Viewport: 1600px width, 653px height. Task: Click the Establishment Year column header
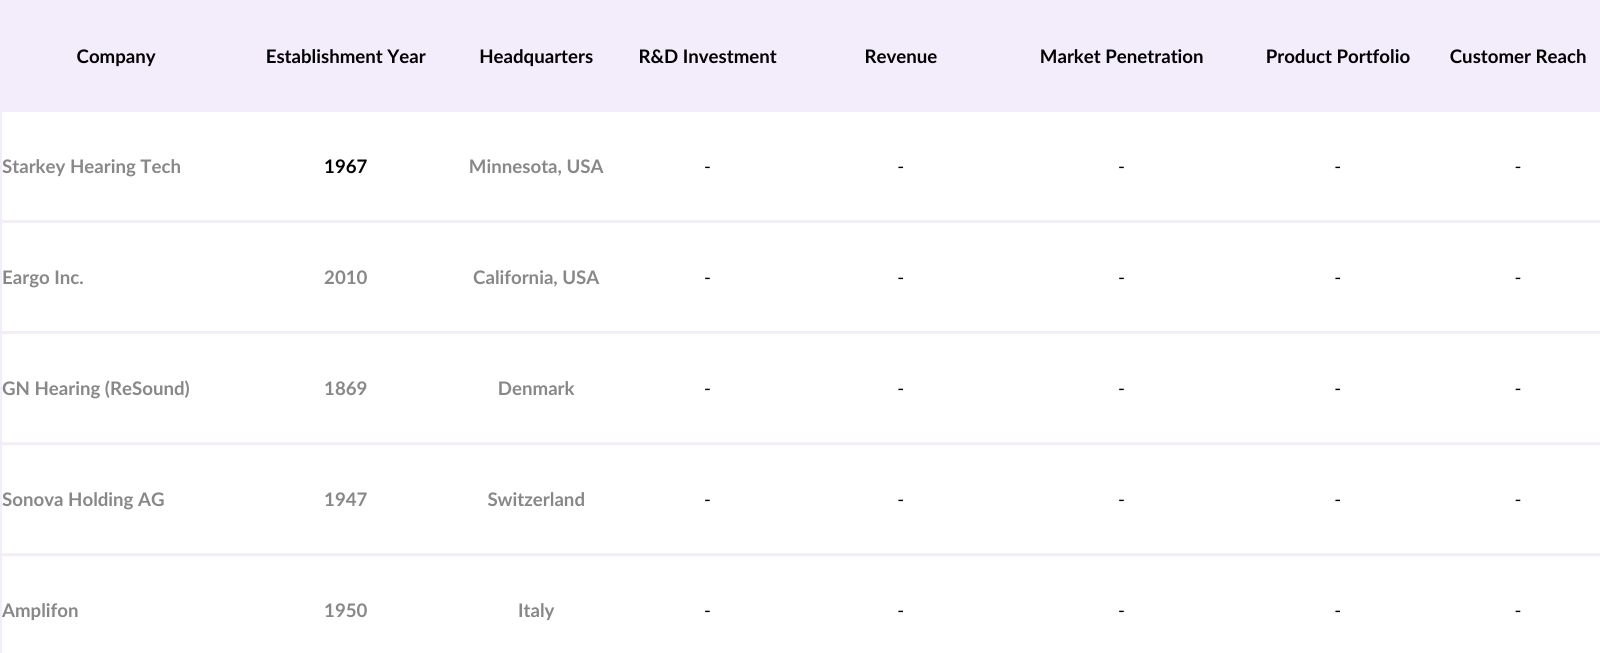346,56
